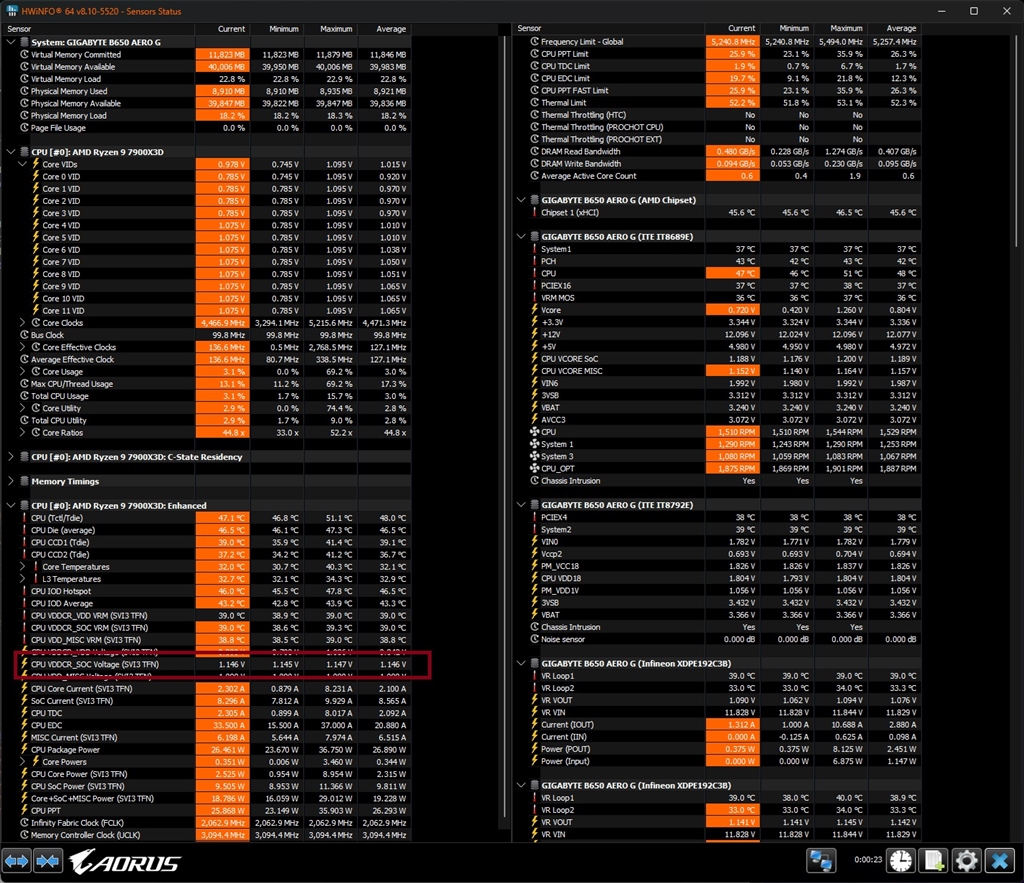
Task: Select the CPU (Tctl/Tdie) row
Action: click(206, 518)
